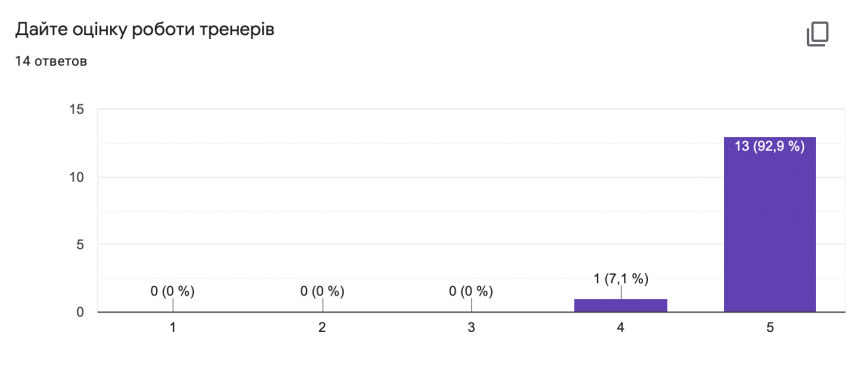
Task: Click the x-axis label 1
Action: 173,328
